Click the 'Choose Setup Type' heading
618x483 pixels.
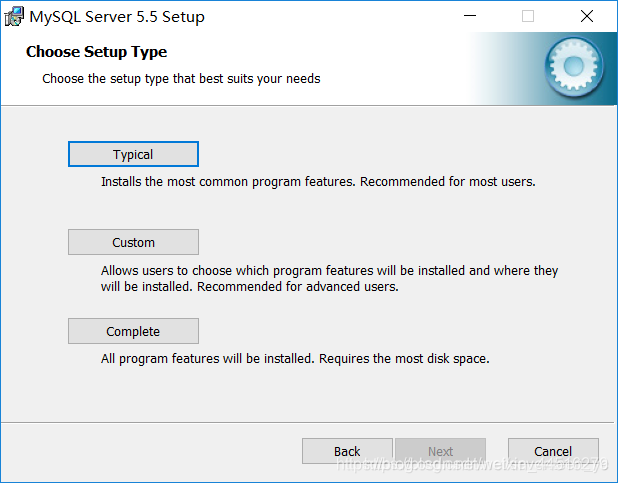(97, 52)
